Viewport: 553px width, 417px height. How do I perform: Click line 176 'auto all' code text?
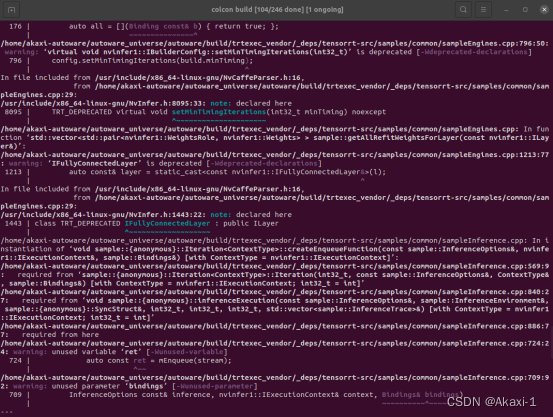click(x=174, y=26)
